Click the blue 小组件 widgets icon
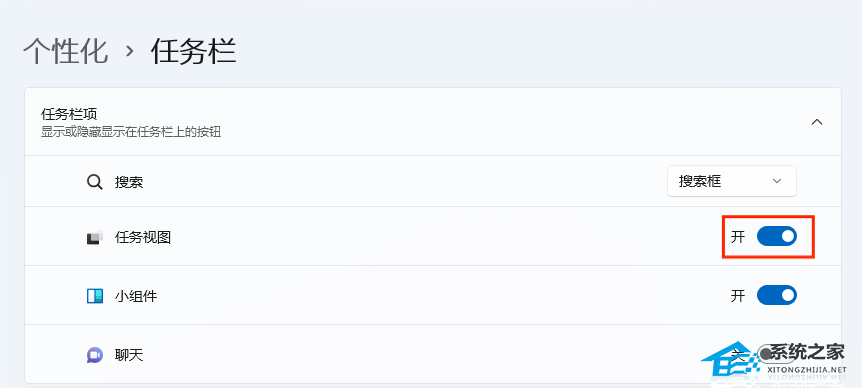Screen dimensions: 862x388 click(95, 296)
